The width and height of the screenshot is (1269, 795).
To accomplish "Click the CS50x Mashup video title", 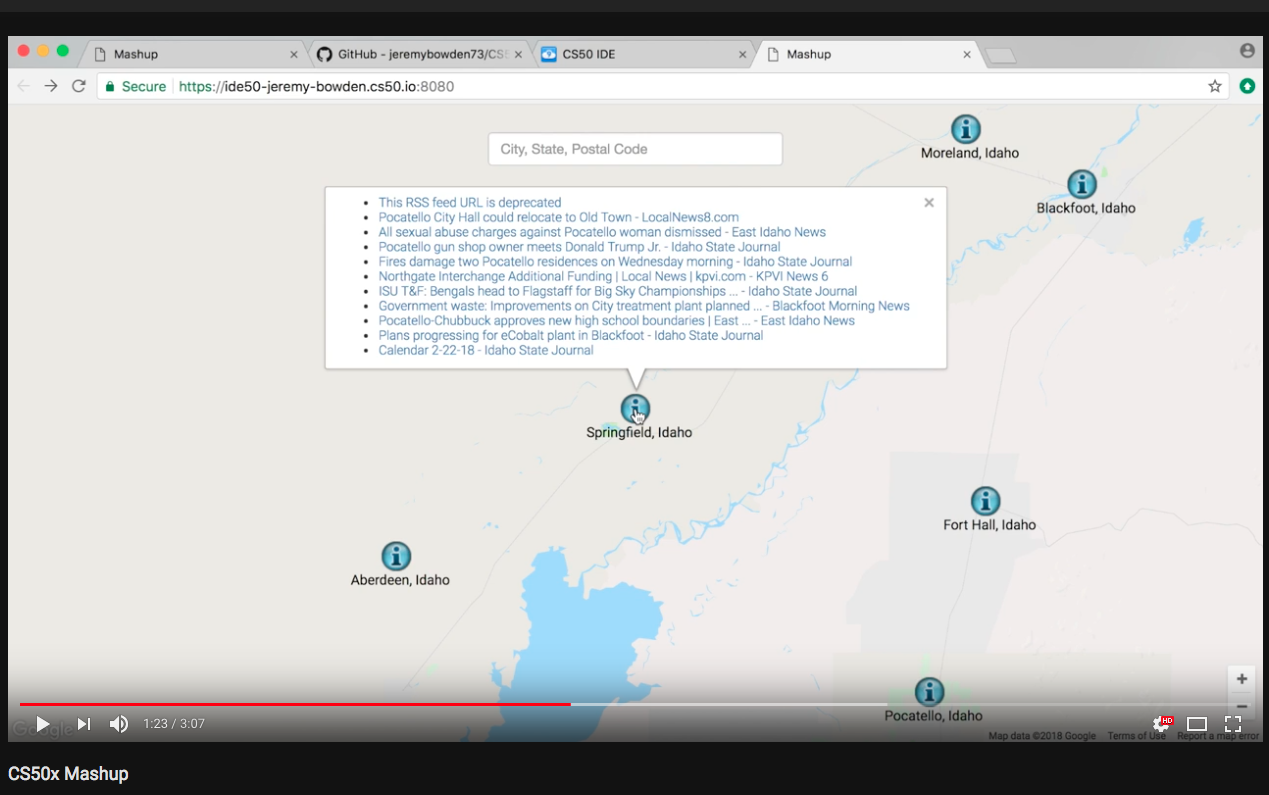I will [x=68, y=774].
